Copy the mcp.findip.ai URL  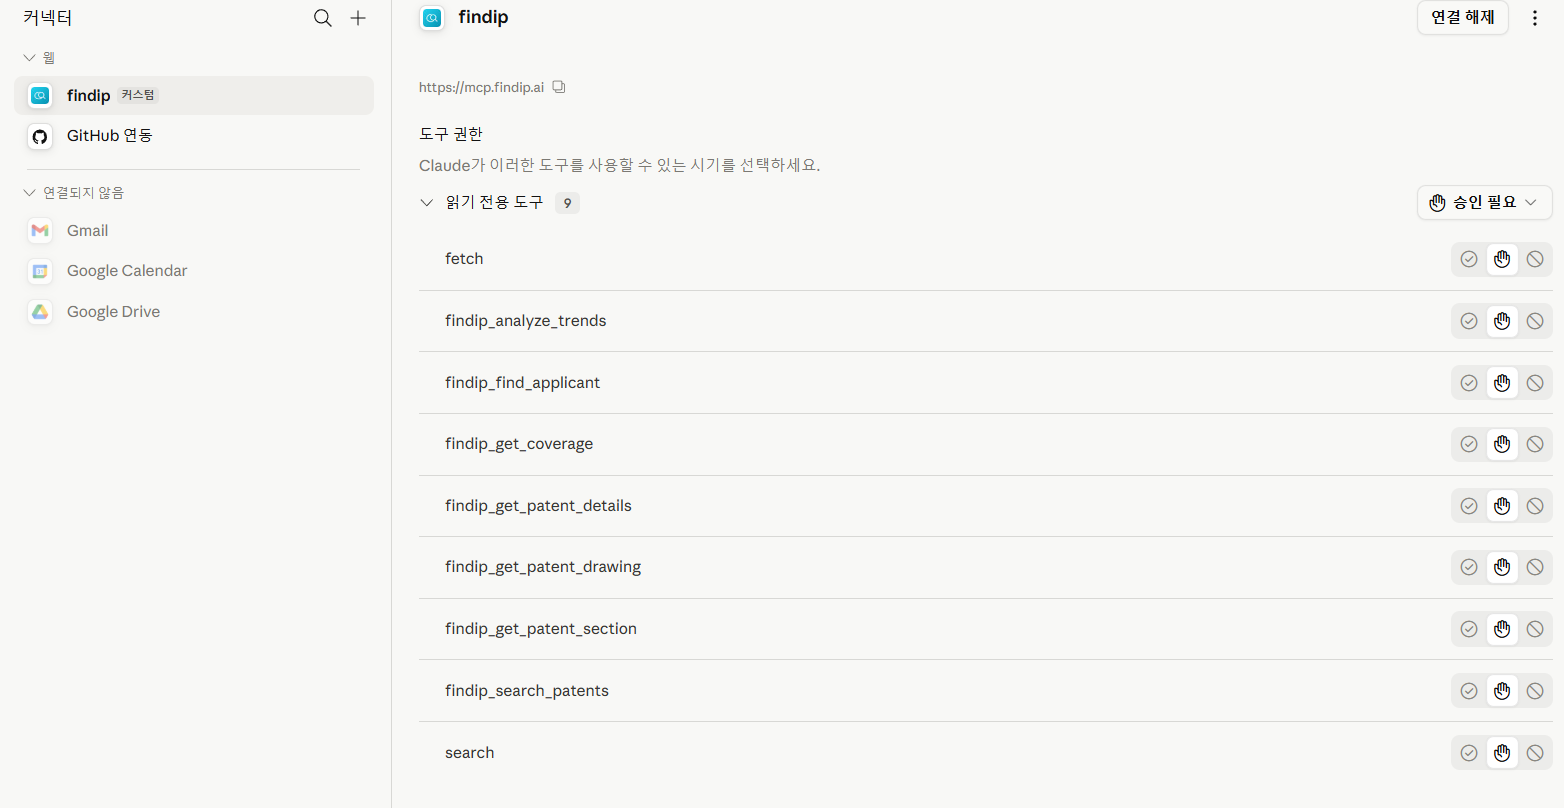(559, 87)
